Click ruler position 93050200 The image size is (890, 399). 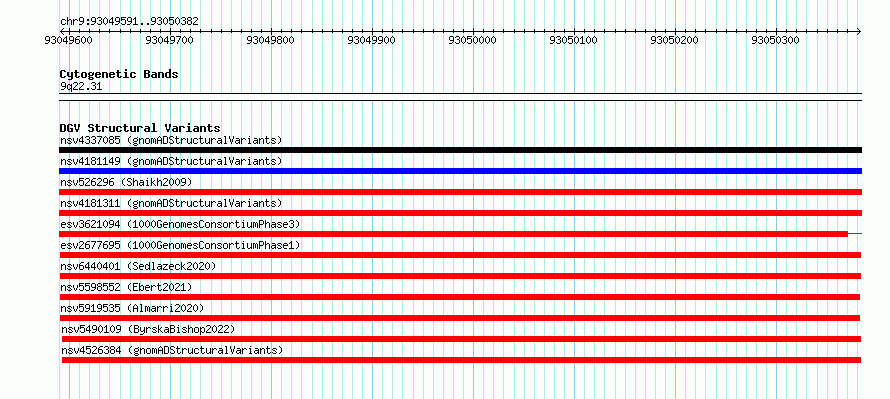[674, 40]
